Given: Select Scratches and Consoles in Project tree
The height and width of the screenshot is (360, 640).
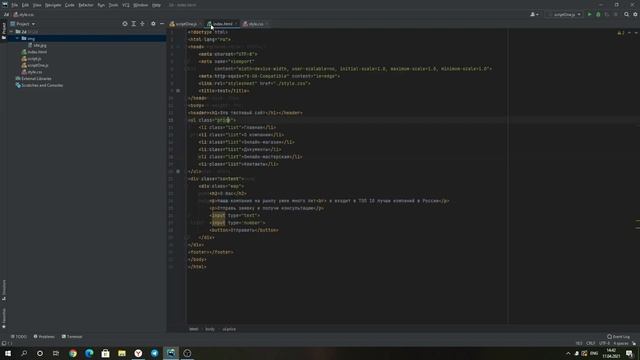Looking at the screenshot, I should click(39, 85).
